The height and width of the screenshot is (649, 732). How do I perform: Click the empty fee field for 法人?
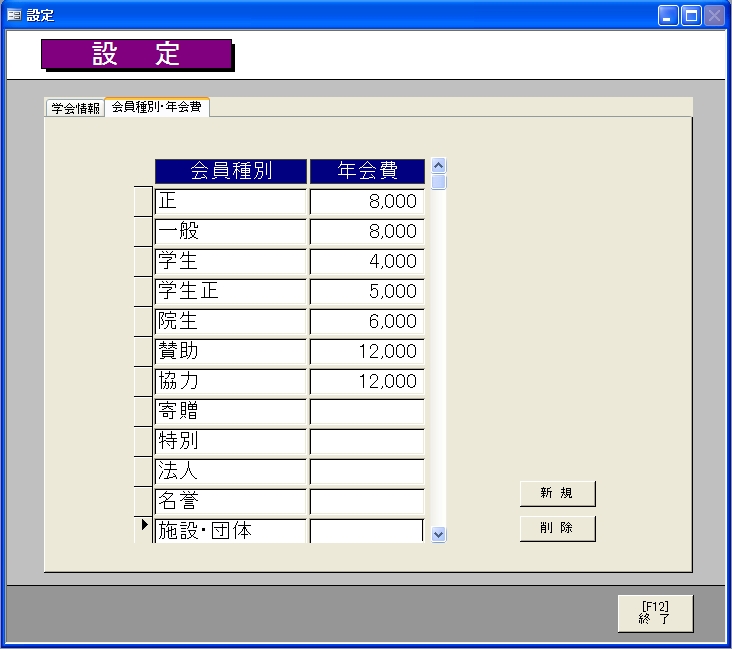coord(367,471)
